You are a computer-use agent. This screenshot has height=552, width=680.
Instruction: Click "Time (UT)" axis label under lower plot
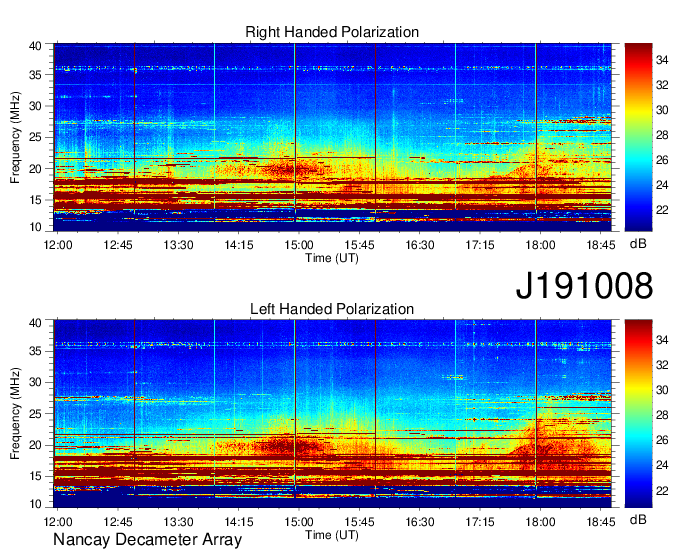tap(332, 535)
